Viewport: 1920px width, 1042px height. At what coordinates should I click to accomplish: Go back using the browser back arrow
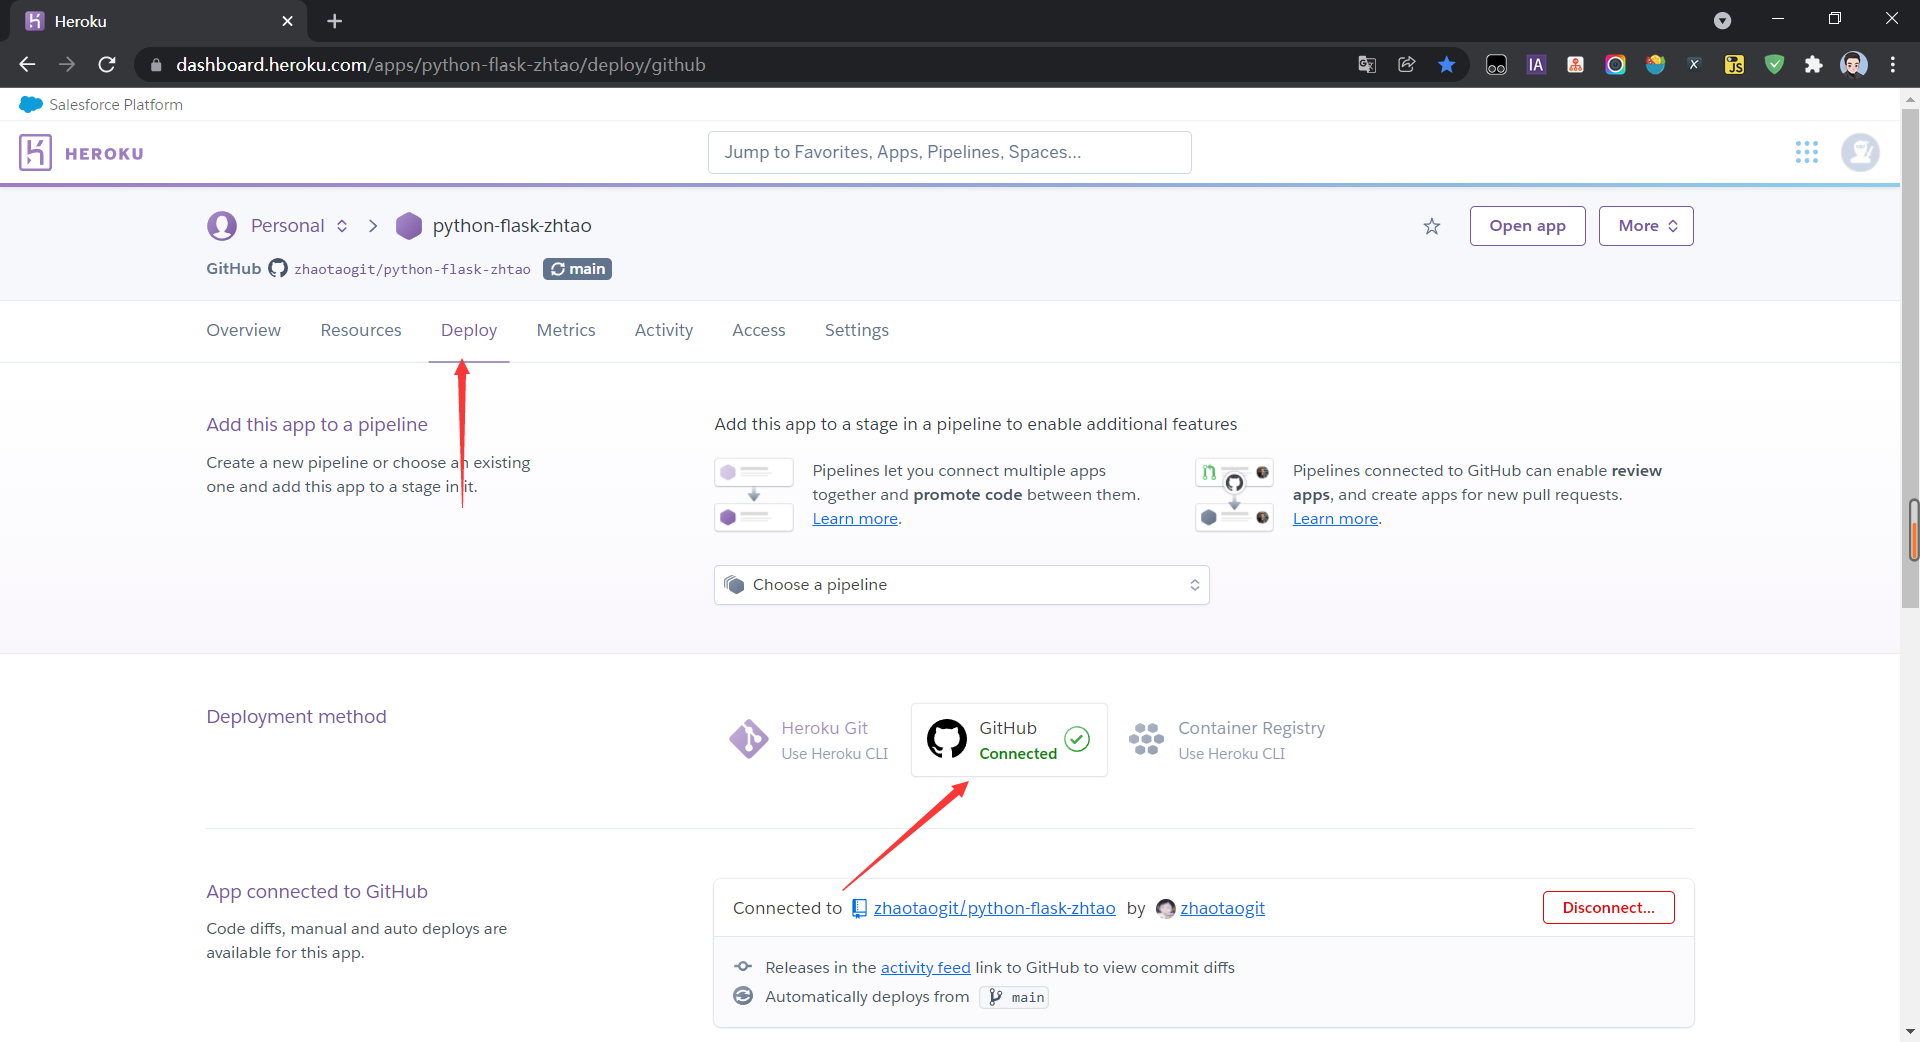tap(27, 64)
